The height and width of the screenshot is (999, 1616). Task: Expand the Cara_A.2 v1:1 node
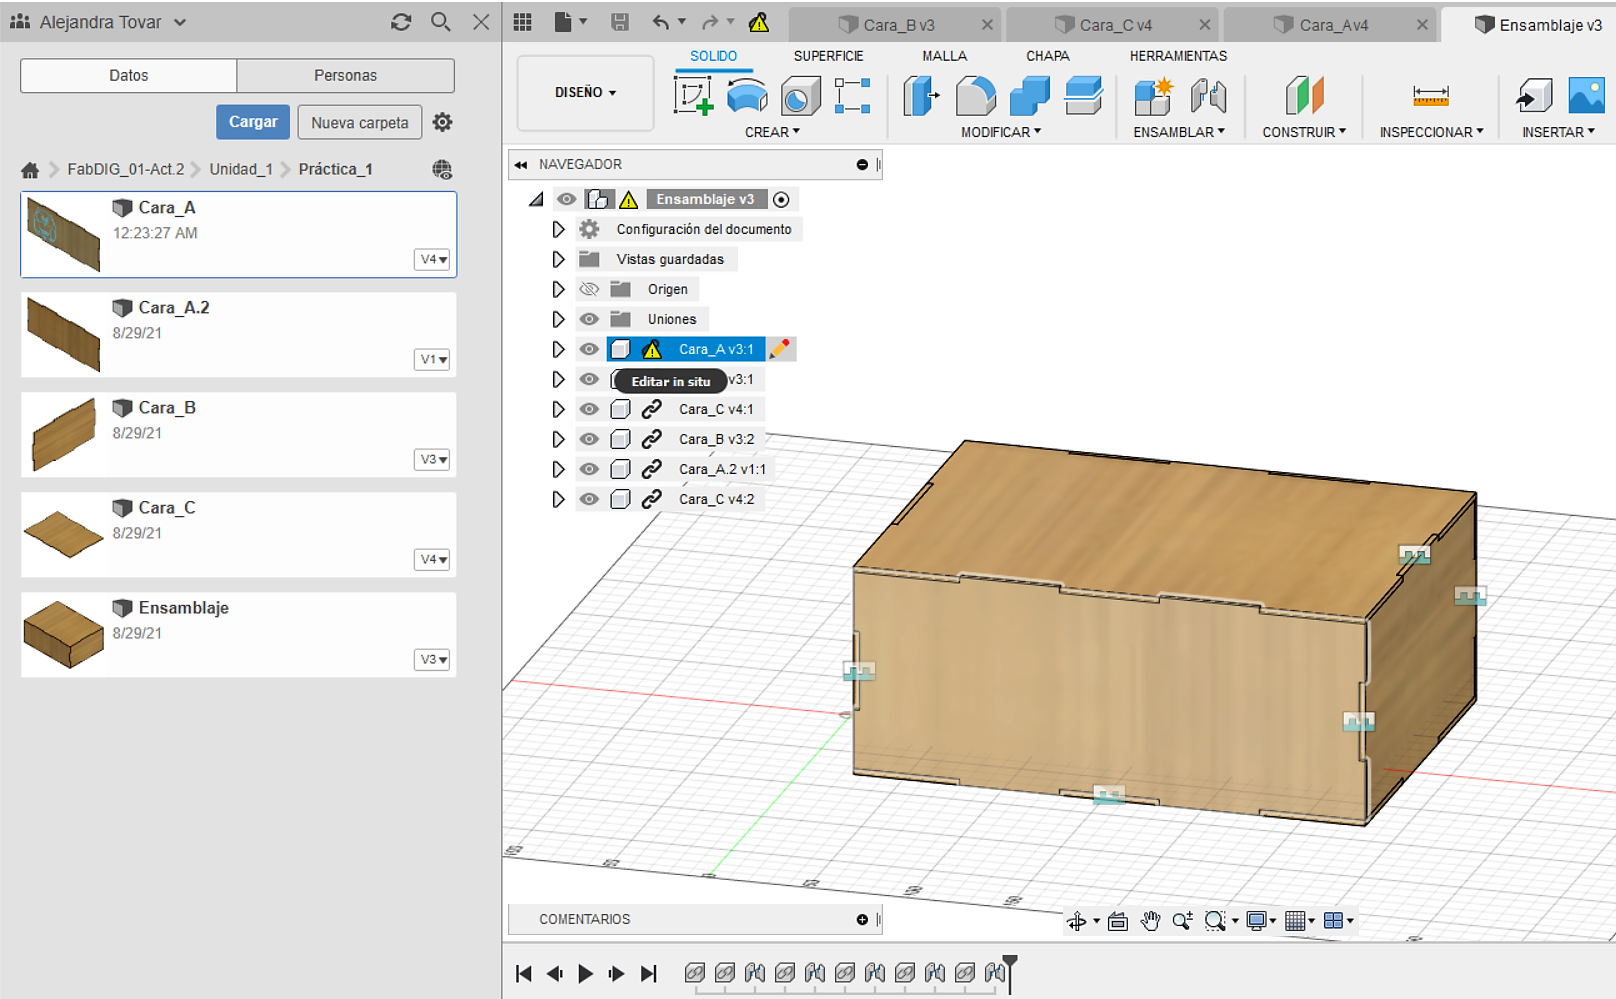[558, 469]
